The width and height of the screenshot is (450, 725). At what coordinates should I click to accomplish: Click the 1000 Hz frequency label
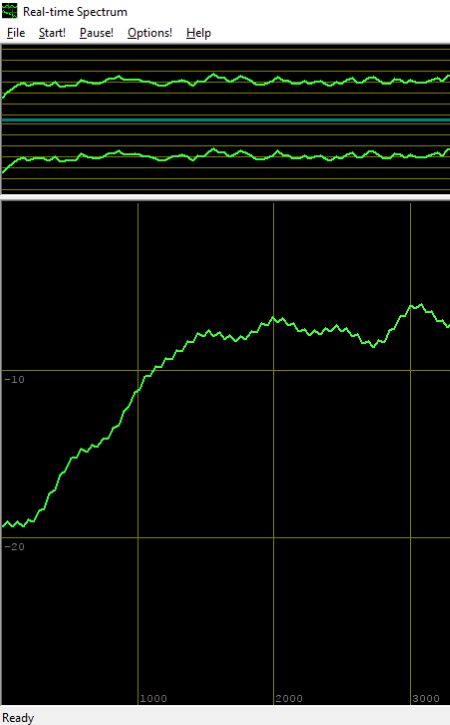pos(153,699)
